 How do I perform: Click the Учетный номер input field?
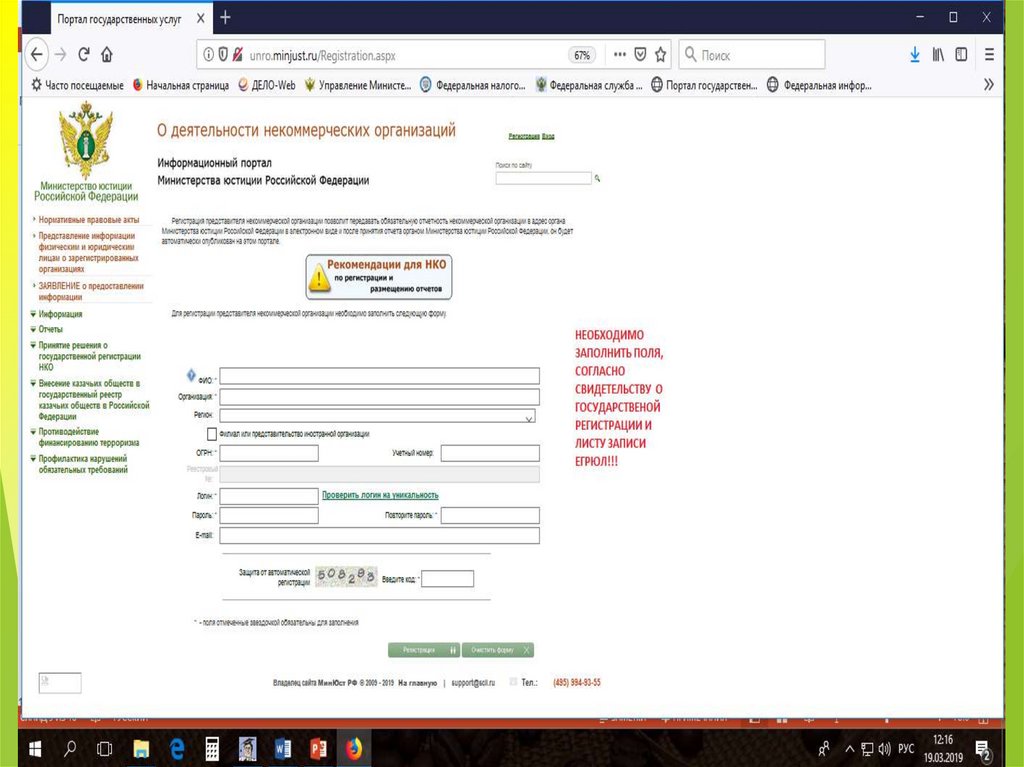pos(490,453)
